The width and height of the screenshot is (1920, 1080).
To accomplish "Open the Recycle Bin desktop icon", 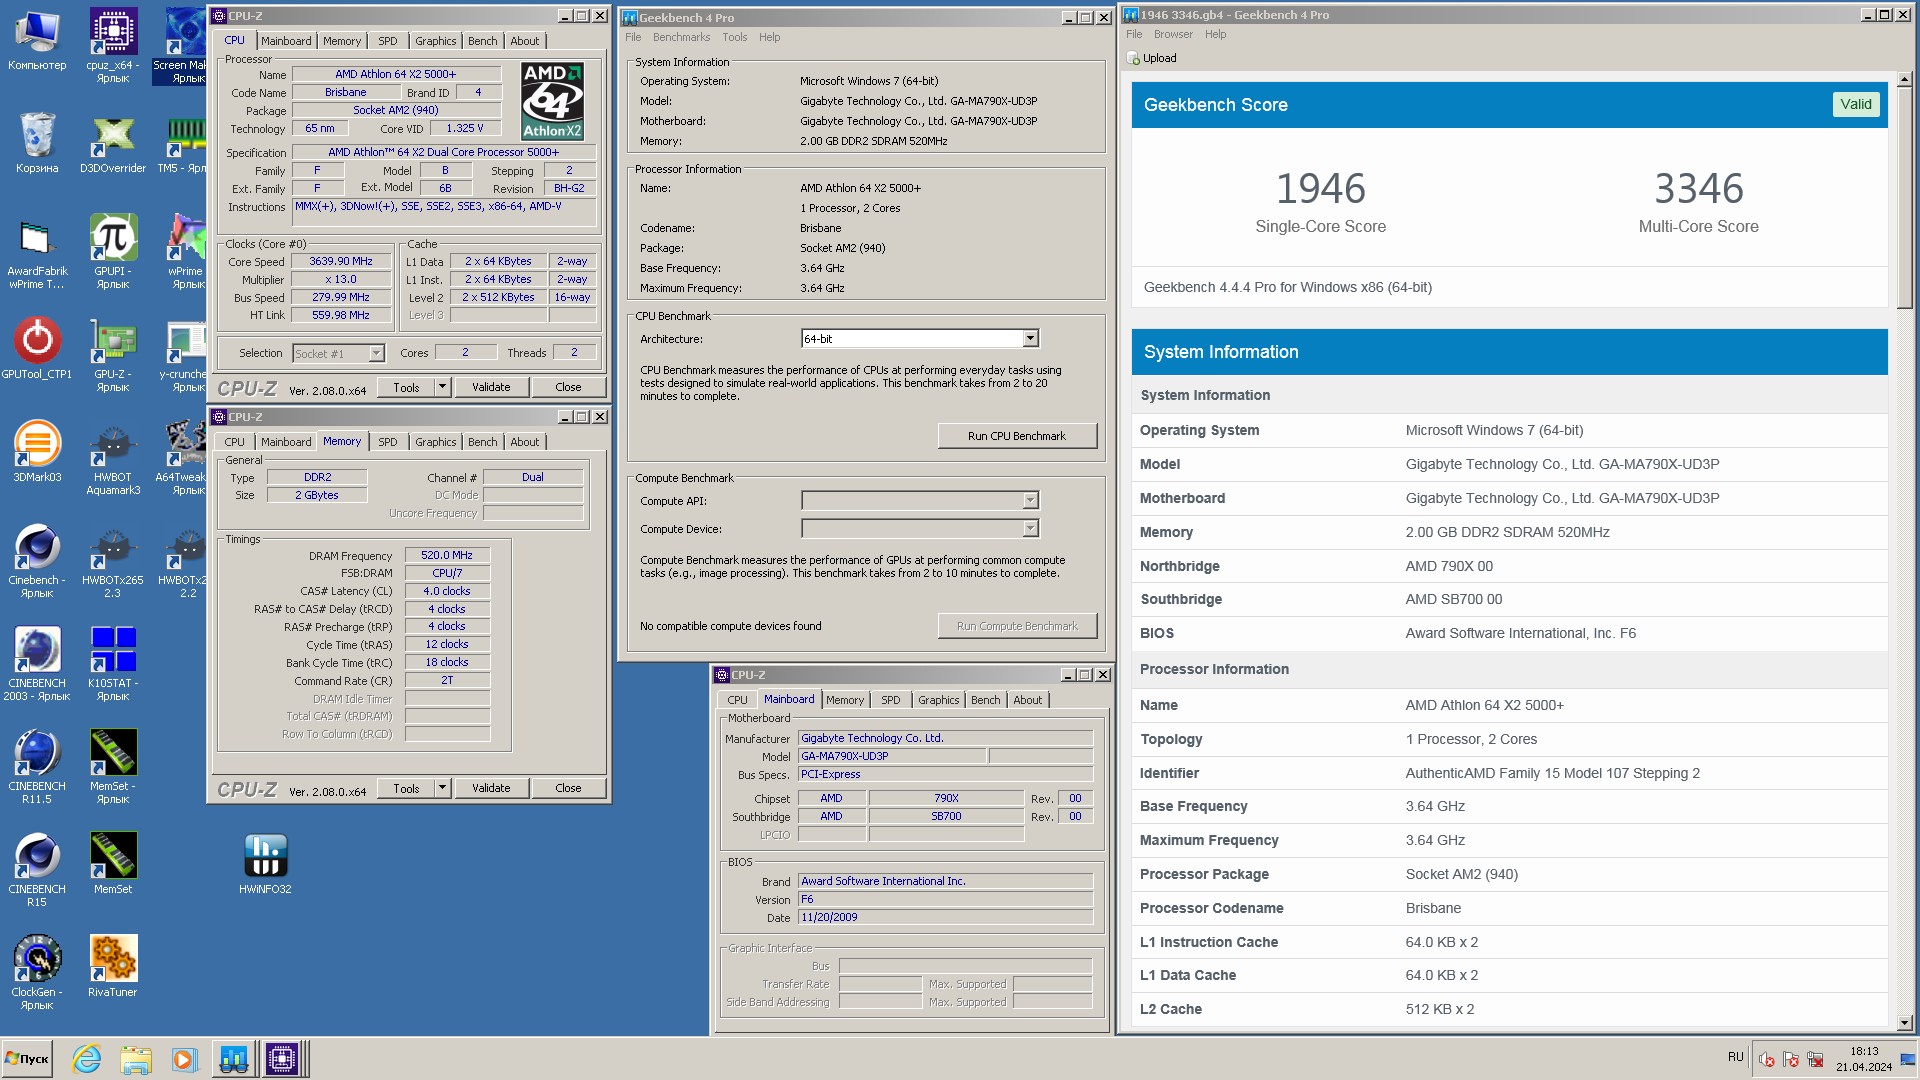I will coord(37,142).
